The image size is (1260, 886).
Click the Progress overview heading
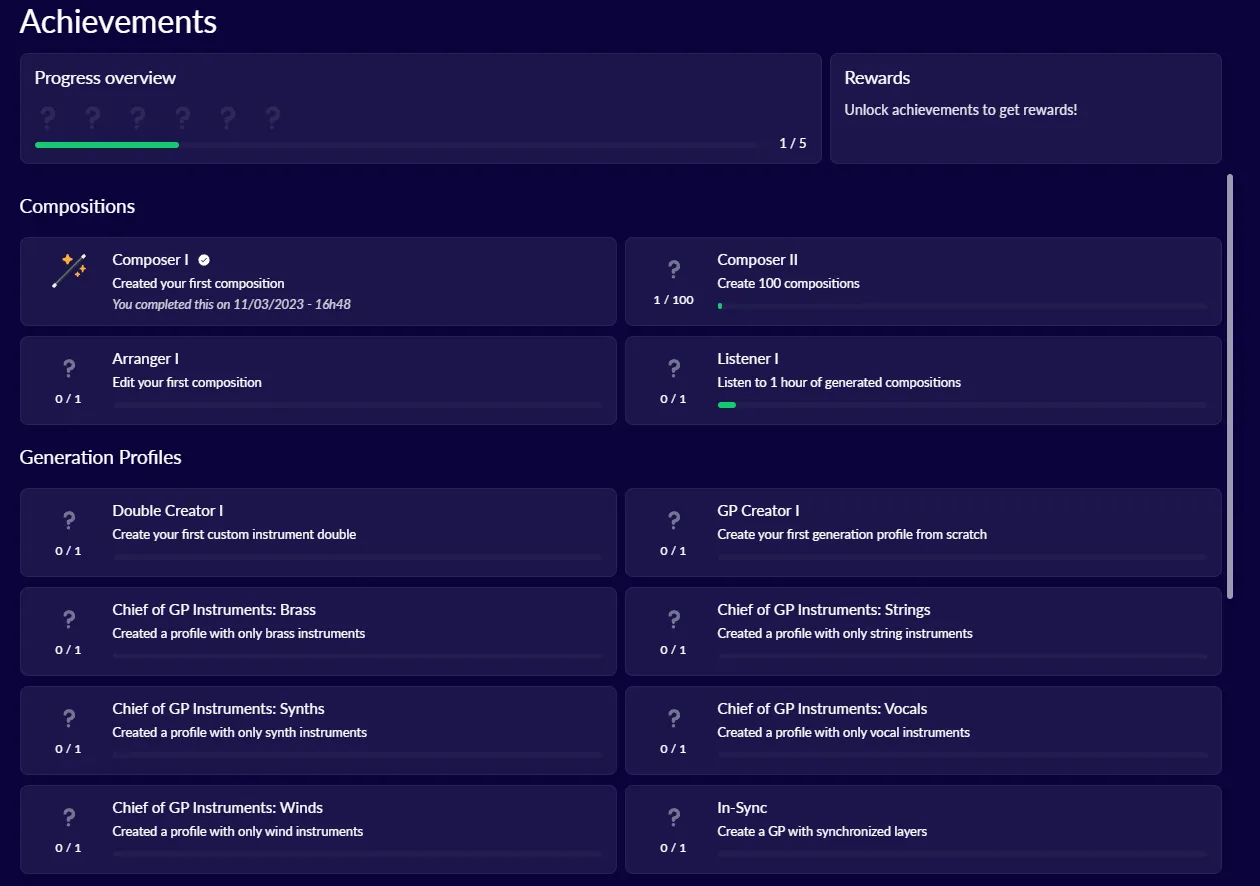[105, 78]
